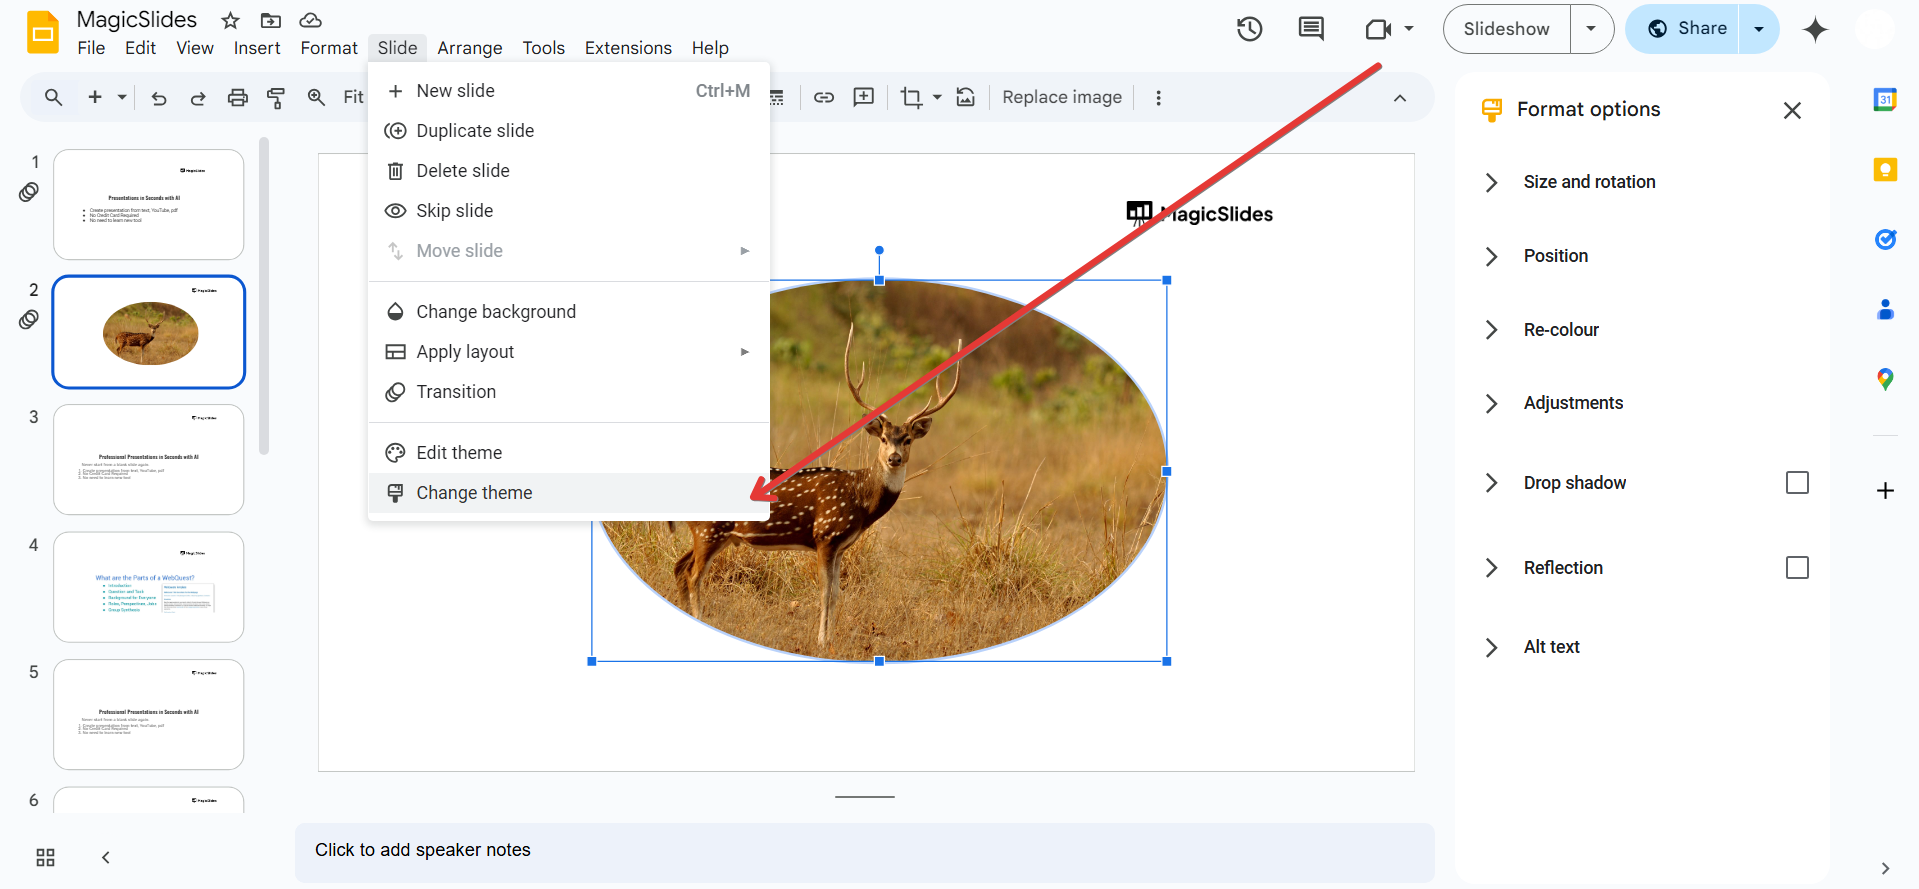Expand the Adjustments section
The width and height of the screenshot is (1919, 889).
(x=1572, y=403)
